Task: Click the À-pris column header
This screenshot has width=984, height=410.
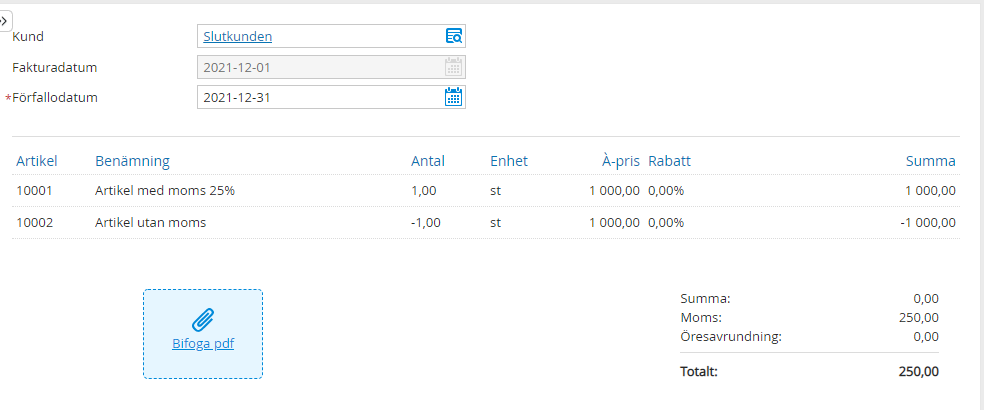Action: point(620,161)
